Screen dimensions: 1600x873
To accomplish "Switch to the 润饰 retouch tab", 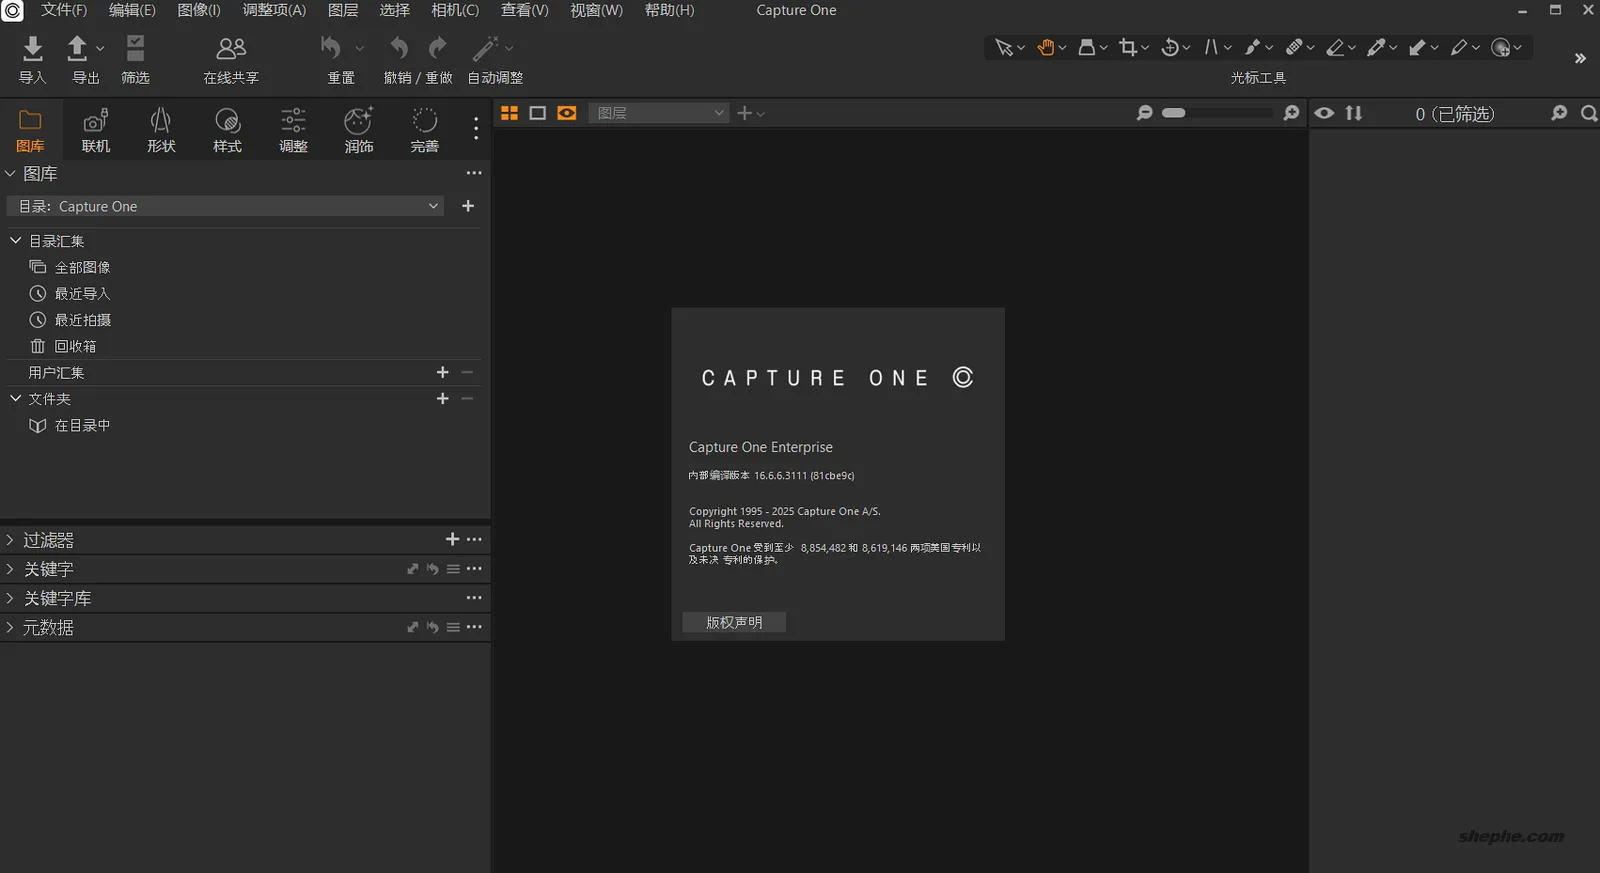I will pos(359,130).
